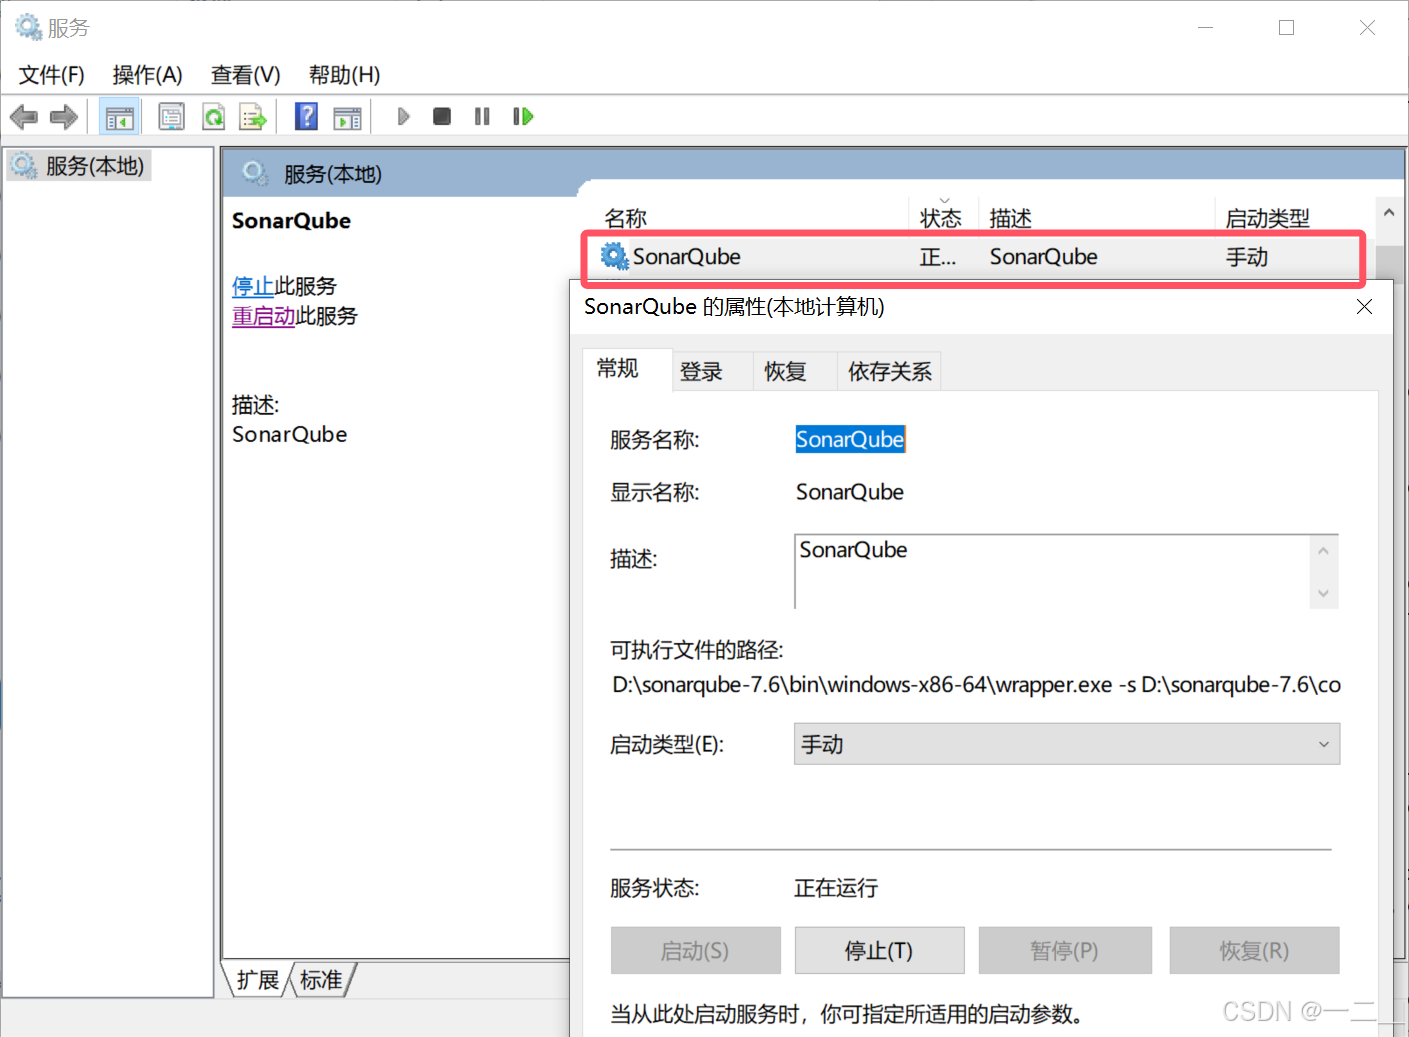The image size is (1409, 1037).
Task: Click the services list scroll-up arrow
Action: [1388, 213]
